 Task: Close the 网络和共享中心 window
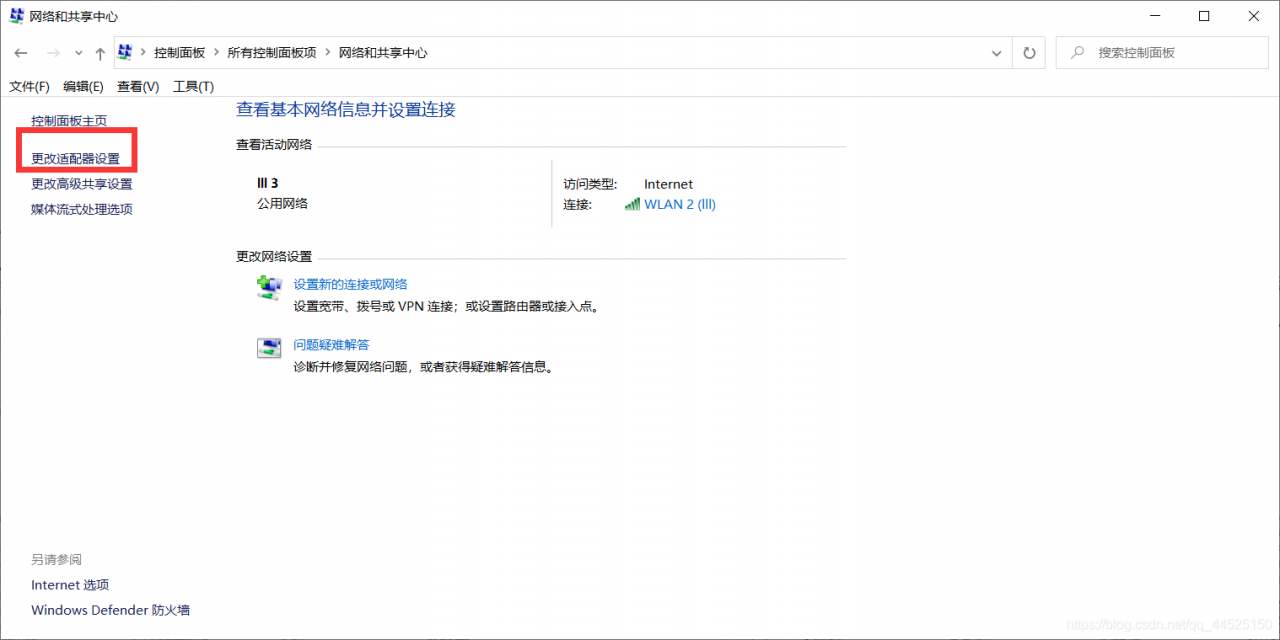click(1254, 16)
